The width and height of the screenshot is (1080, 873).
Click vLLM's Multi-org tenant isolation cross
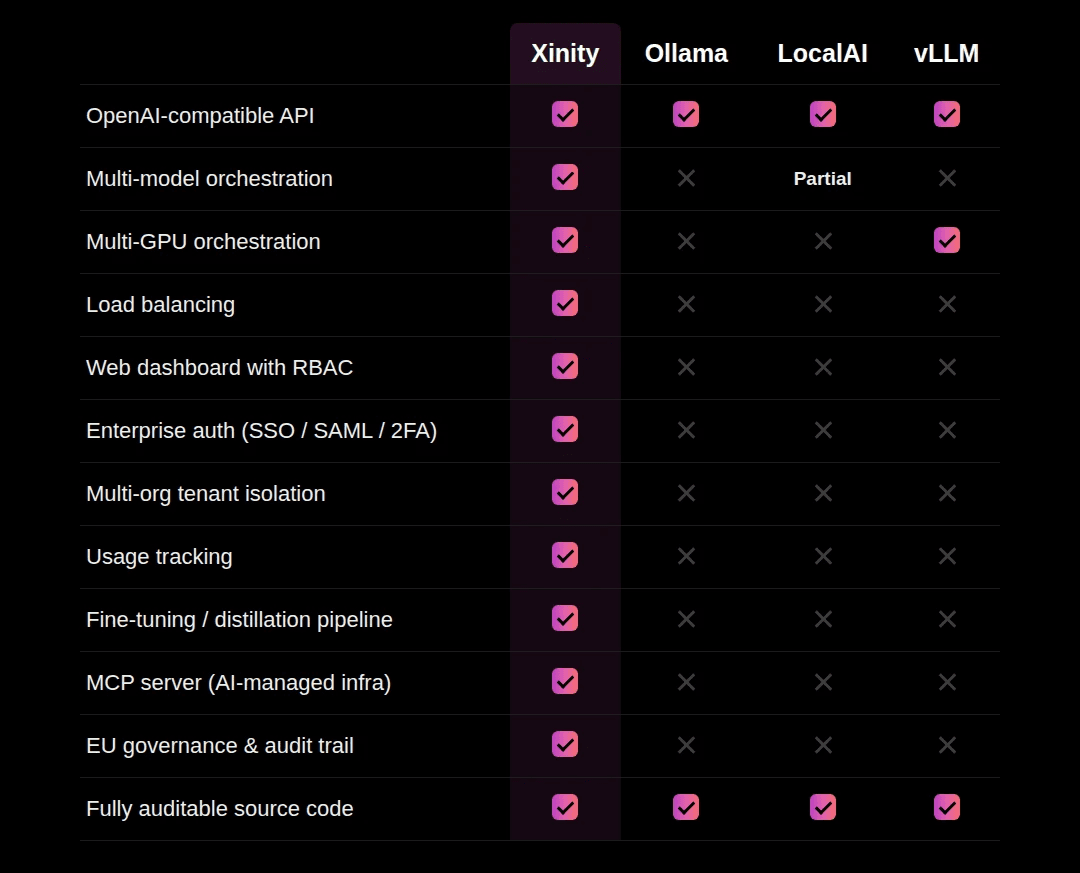[947, 493]
